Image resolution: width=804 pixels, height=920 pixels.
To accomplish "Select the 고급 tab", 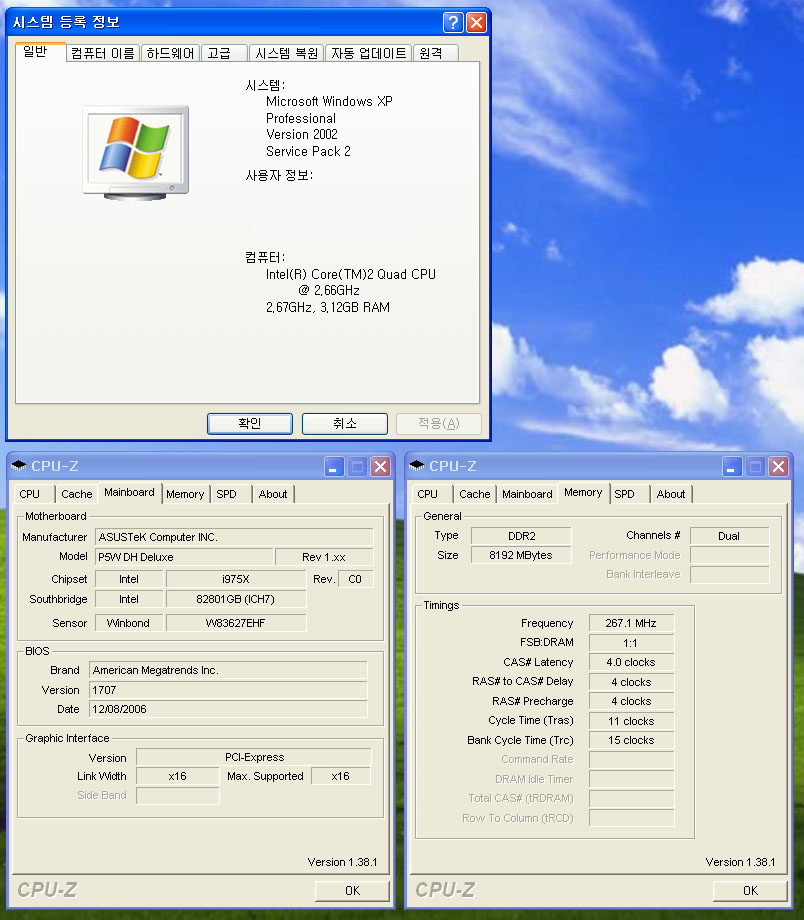I will tap(224, 53).
